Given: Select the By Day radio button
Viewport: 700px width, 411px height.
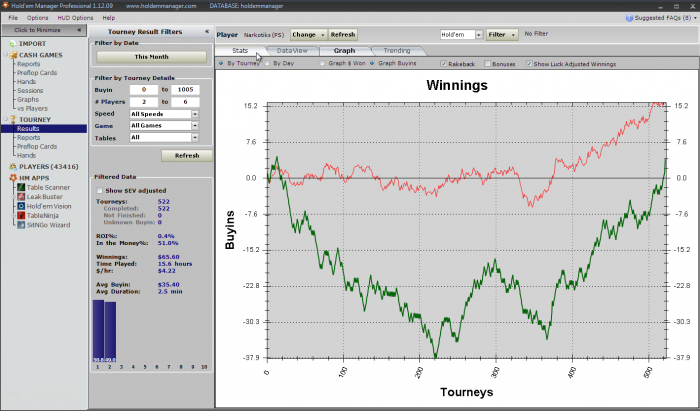Looking at the screenshot, I should 267,63.
